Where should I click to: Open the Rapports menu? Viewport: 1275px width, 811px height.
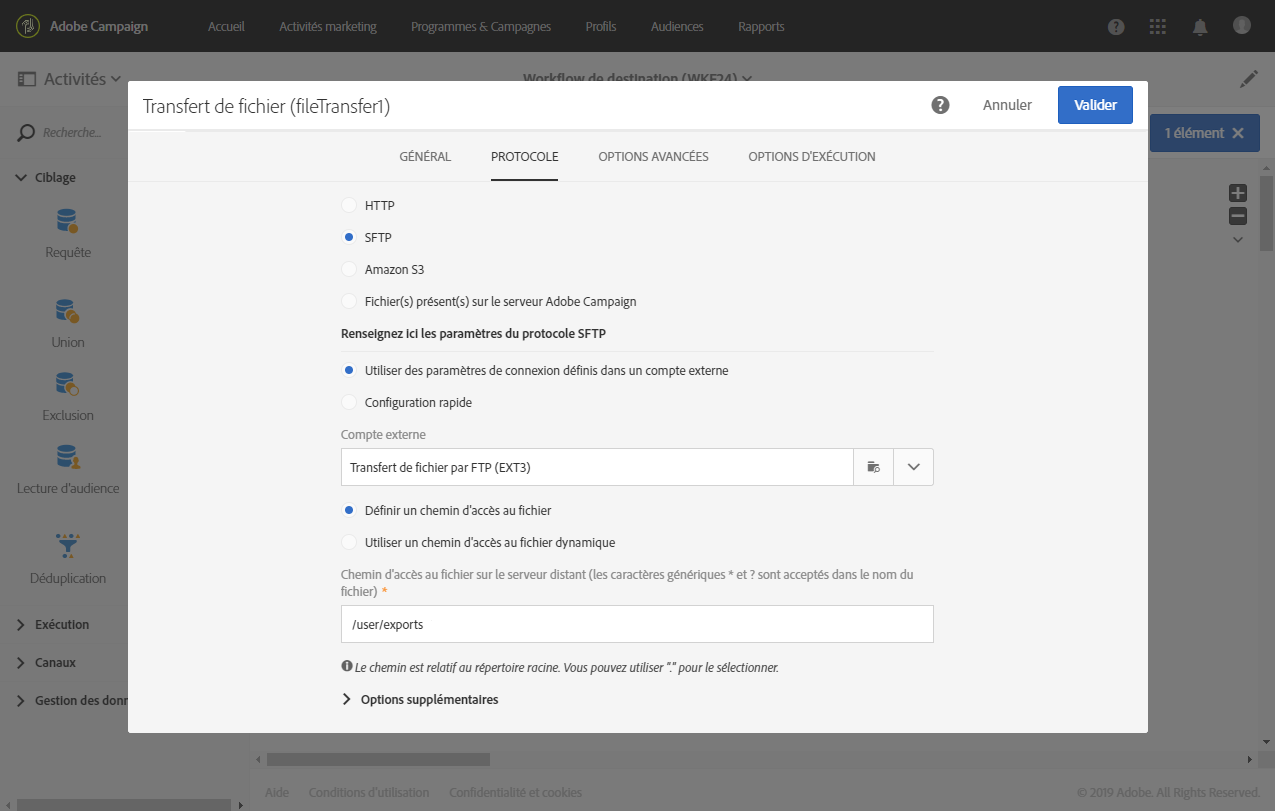761,27
